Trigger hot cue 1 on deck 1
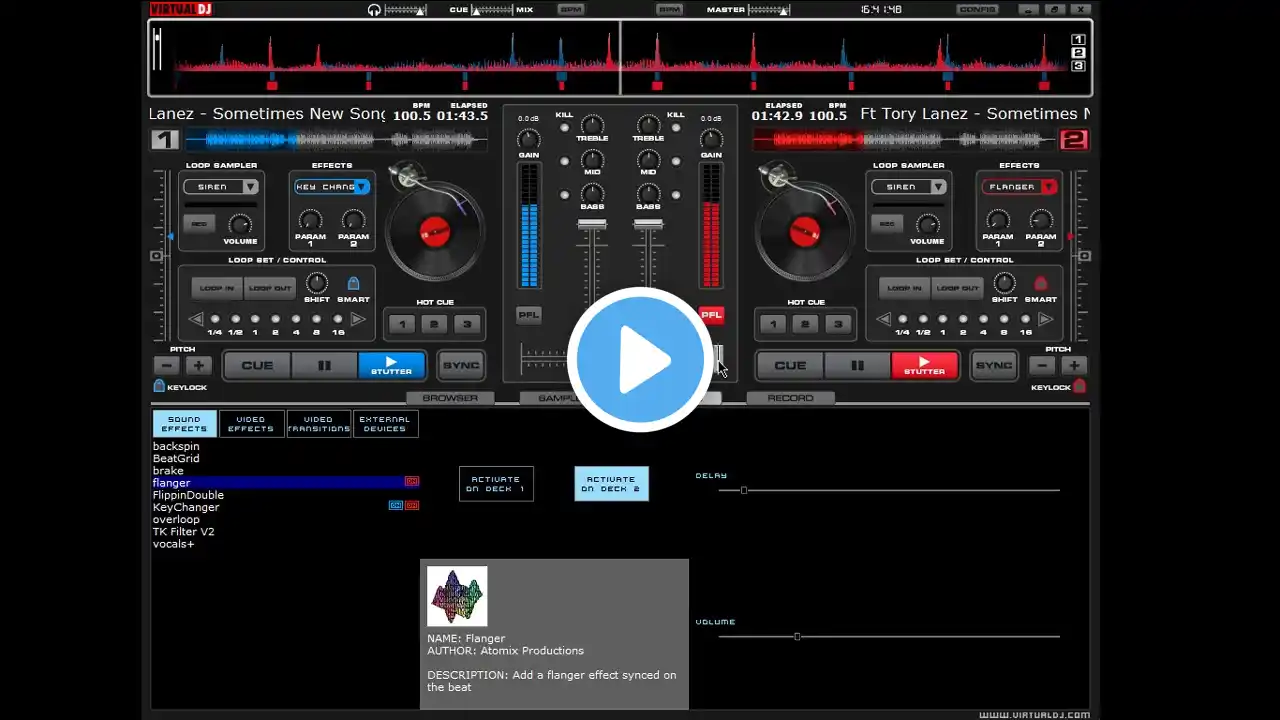The height and width of the screenshot is (720, 1280). pos(402,324)
